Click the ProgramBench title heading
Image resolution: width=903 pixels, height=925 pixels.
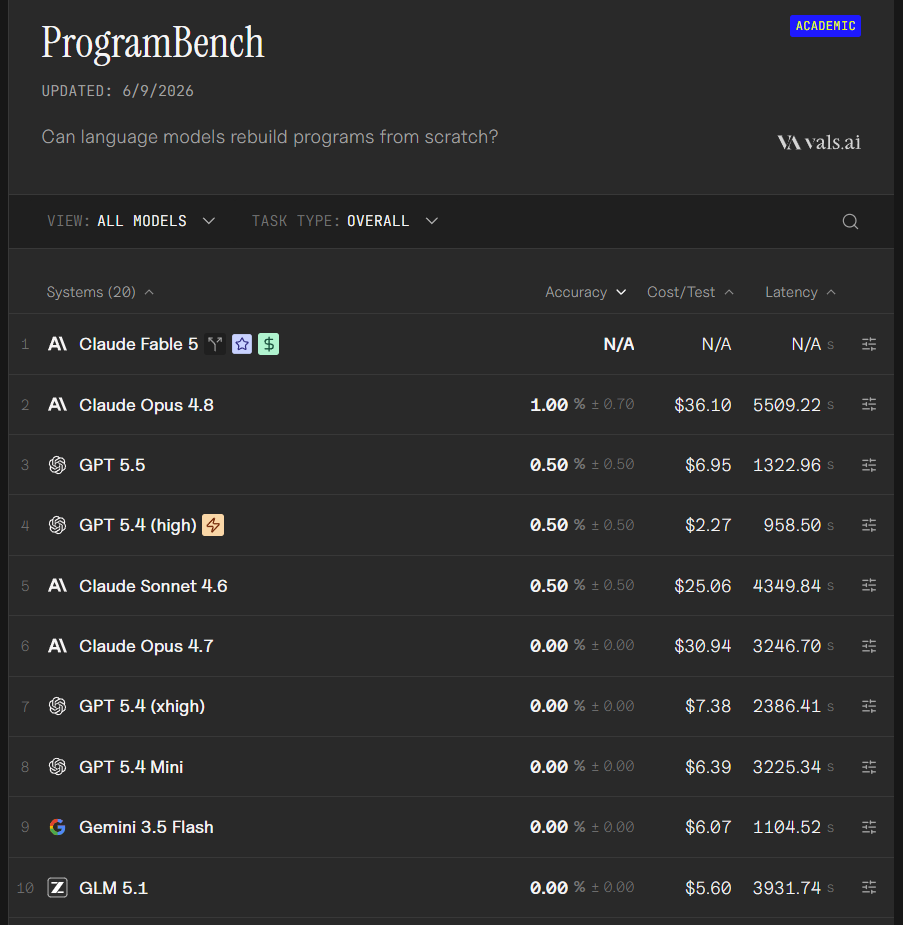coord(153,43)
